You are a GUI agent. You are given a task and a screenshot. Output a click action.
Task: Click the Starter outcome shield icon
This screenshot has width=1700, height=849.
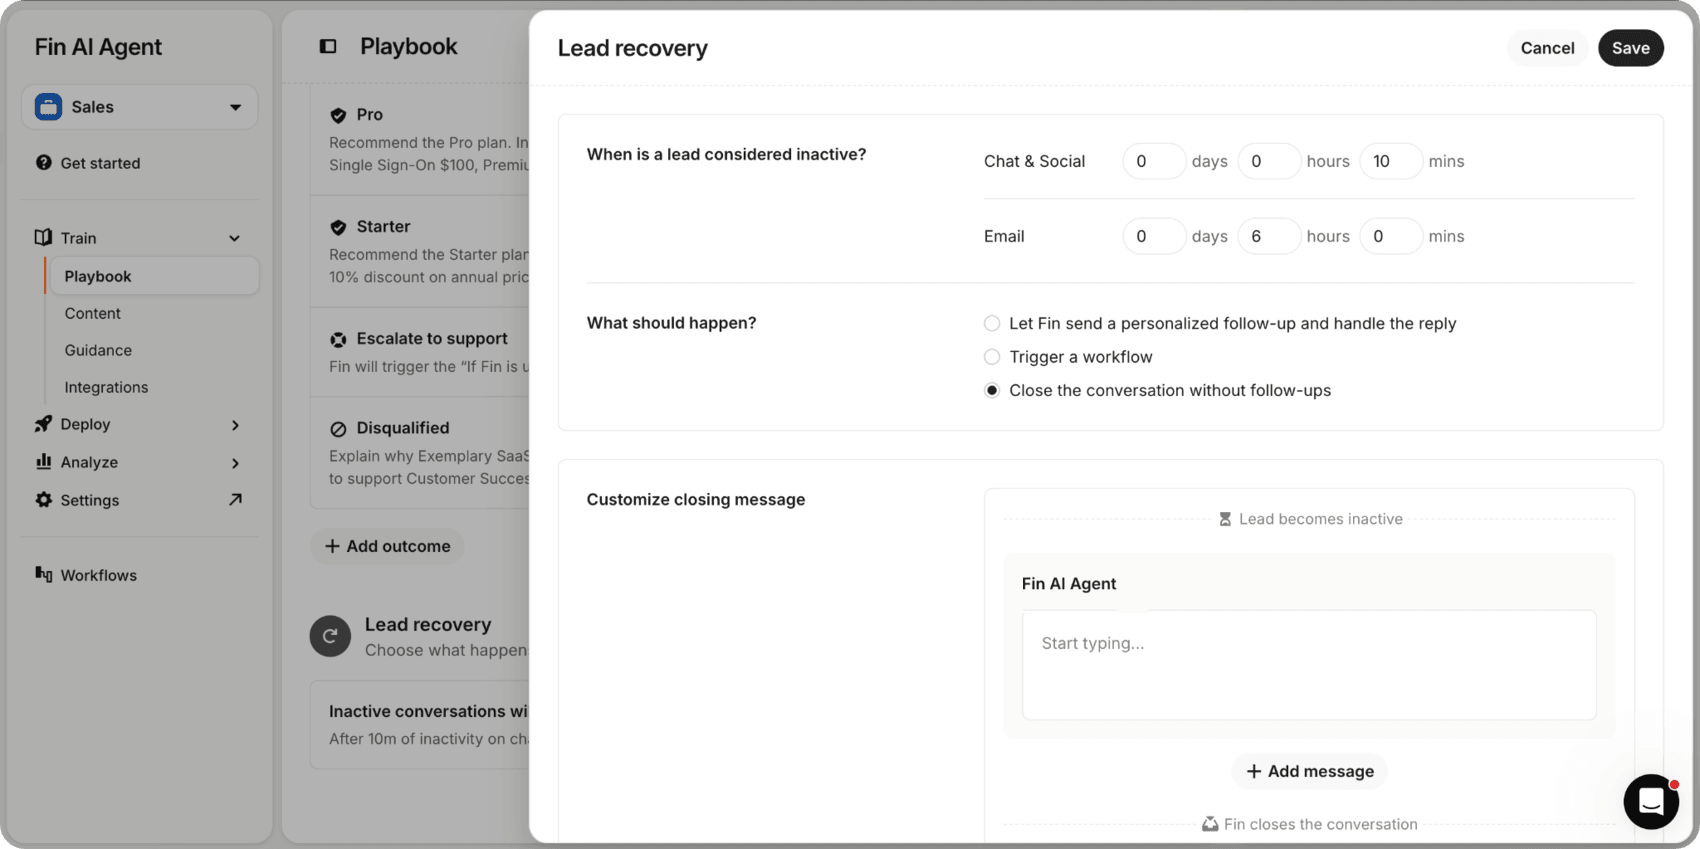tap(338, 227)
